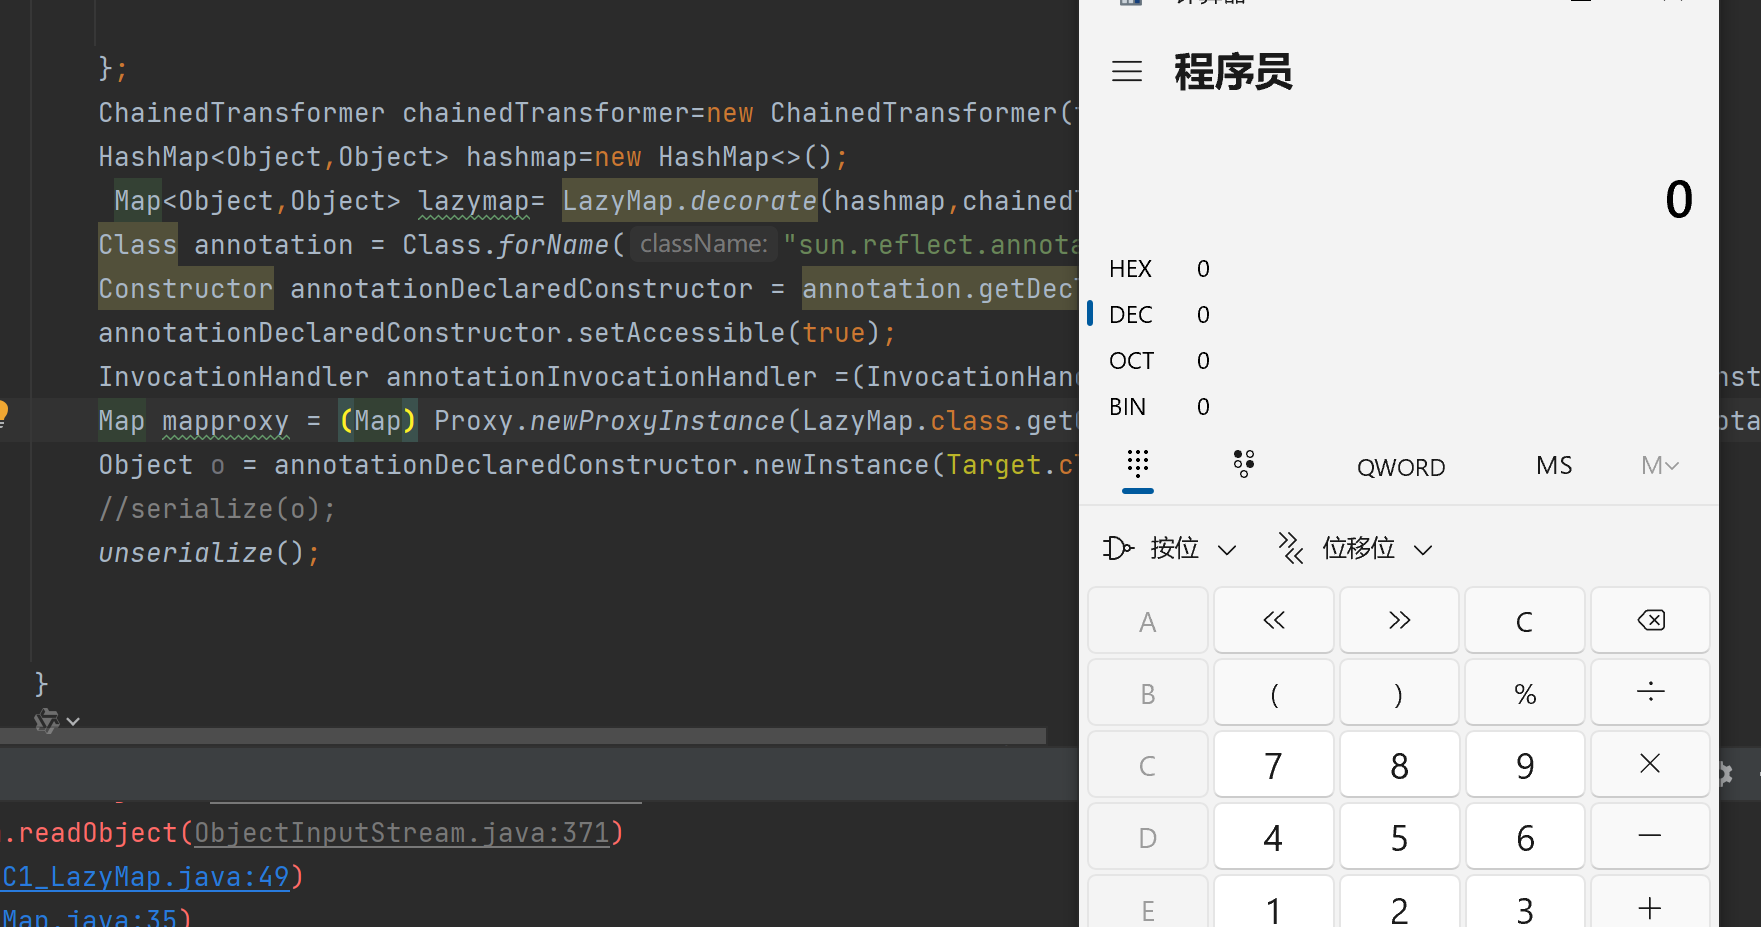Screen dimensions: 1761x927
Task: Click the multiply operator key
Action: pos(1650,765)
